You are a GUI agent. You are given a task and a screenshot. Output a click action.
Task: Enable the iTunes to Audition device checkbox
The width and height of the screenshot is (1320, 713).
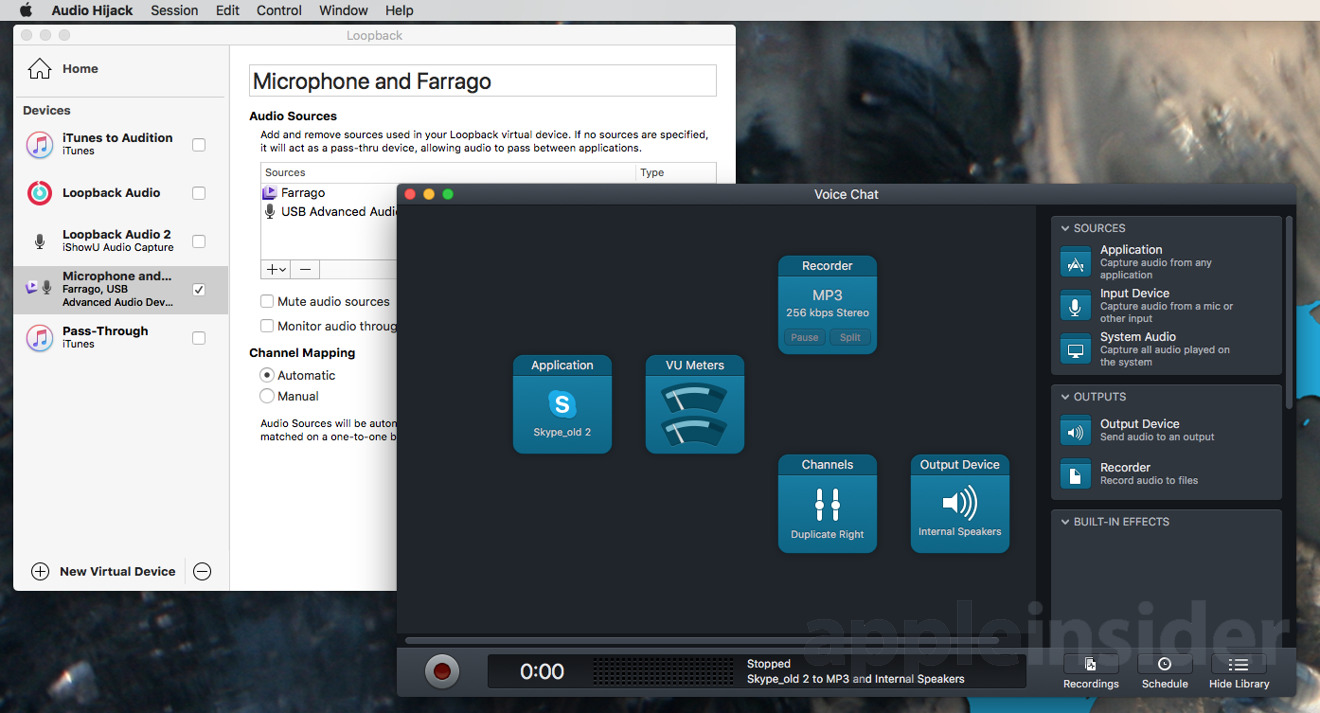[x=199, y=145]
